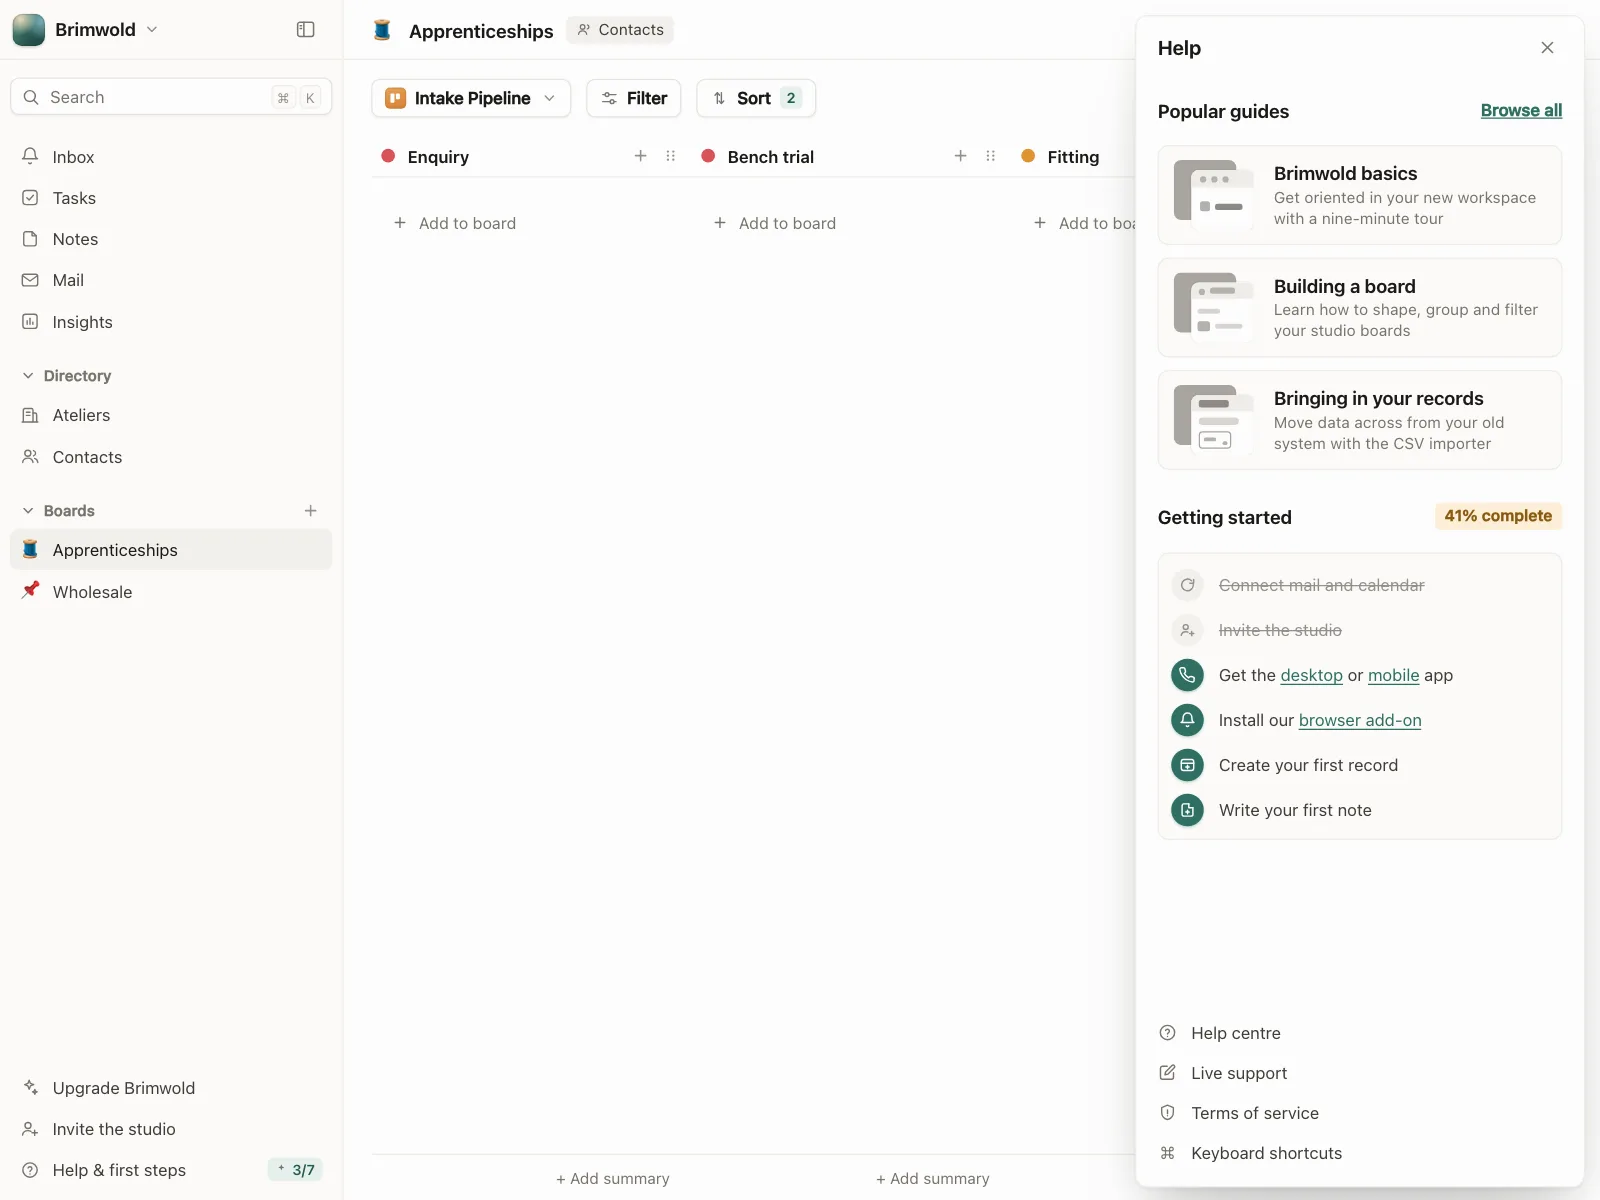This screenshot has width=1600, height=1200.
Task: Open the mobile app link
Action: point(1393,676)
